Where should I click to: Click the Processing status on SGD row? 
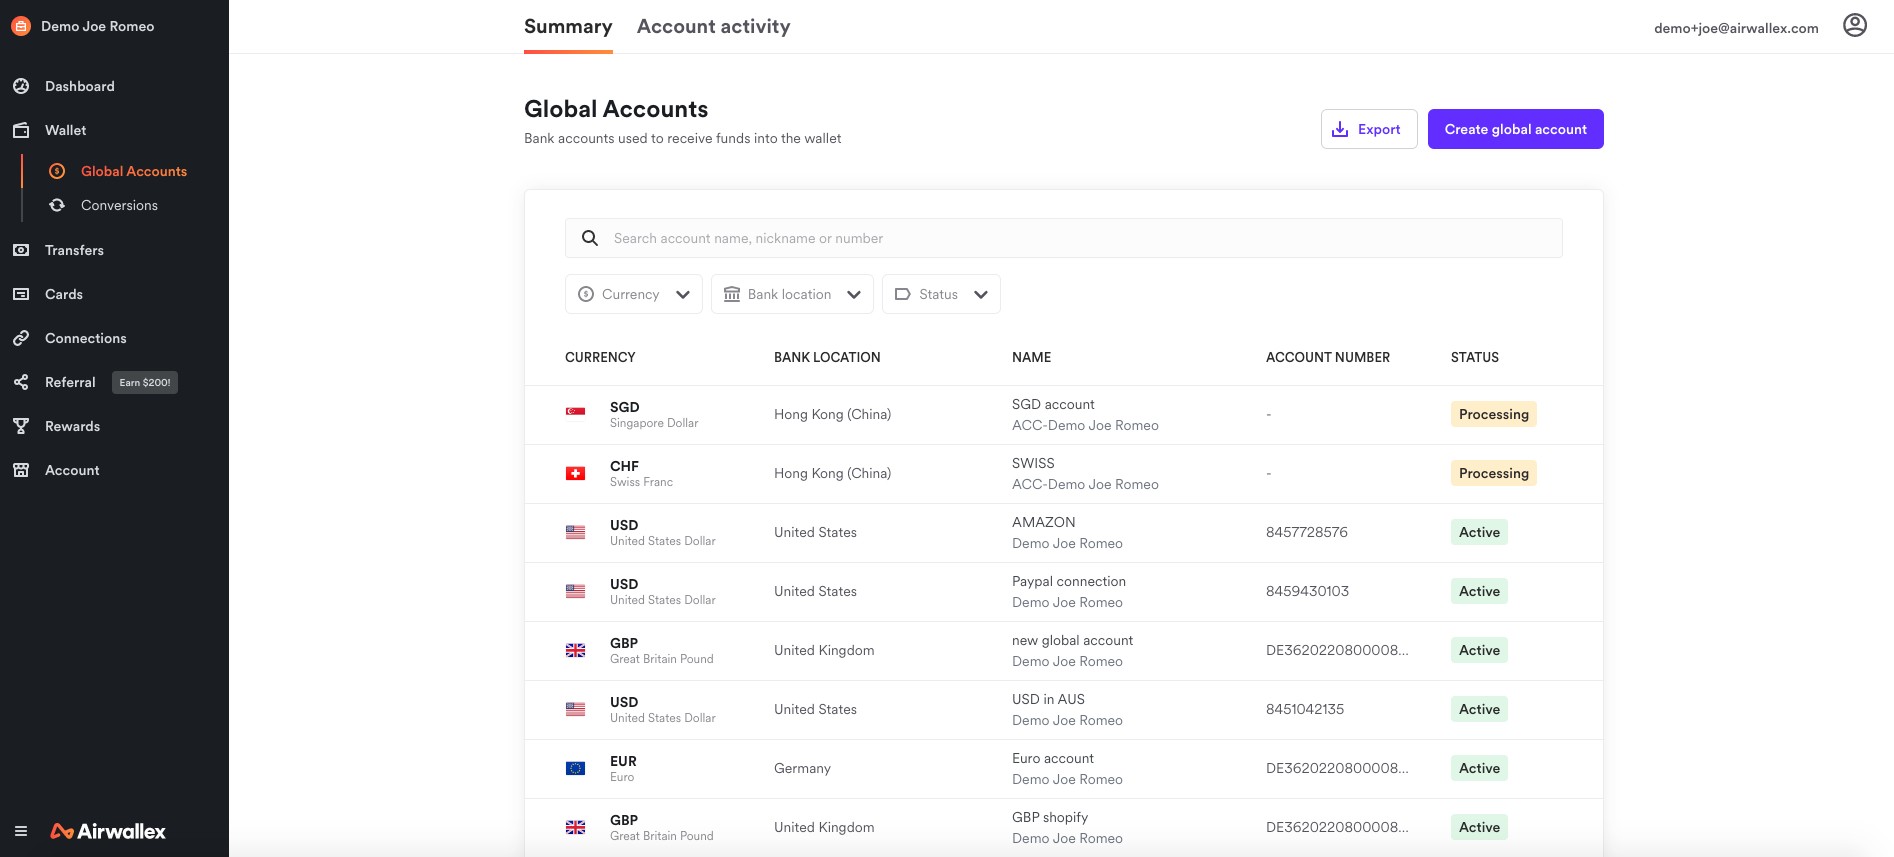[x=1494, y=414]
